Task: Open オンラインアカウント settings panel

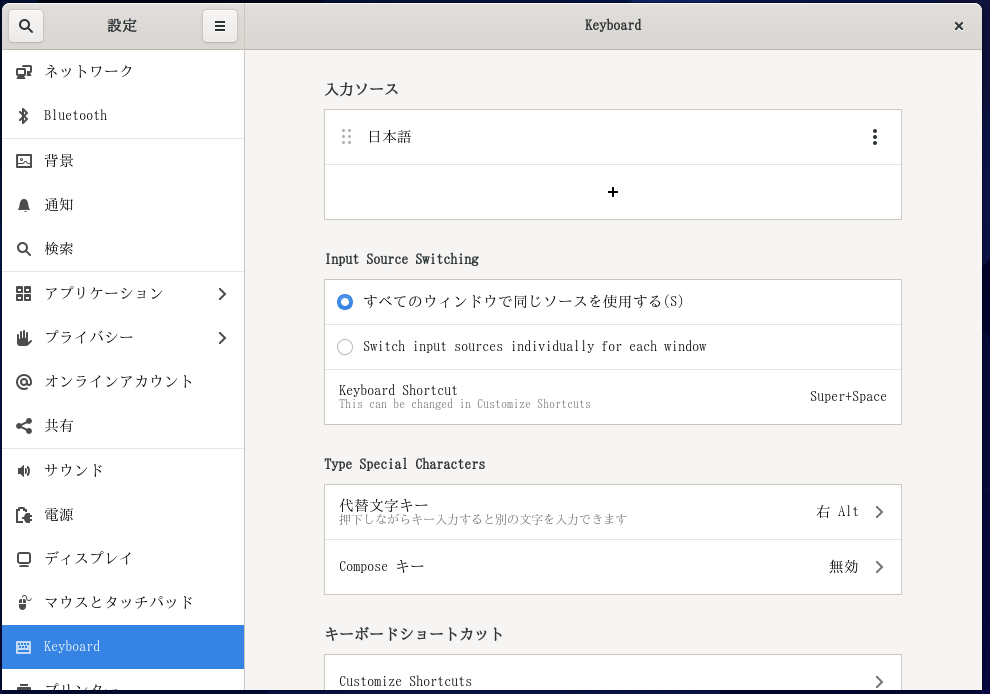Action: [x=123, y=381]
